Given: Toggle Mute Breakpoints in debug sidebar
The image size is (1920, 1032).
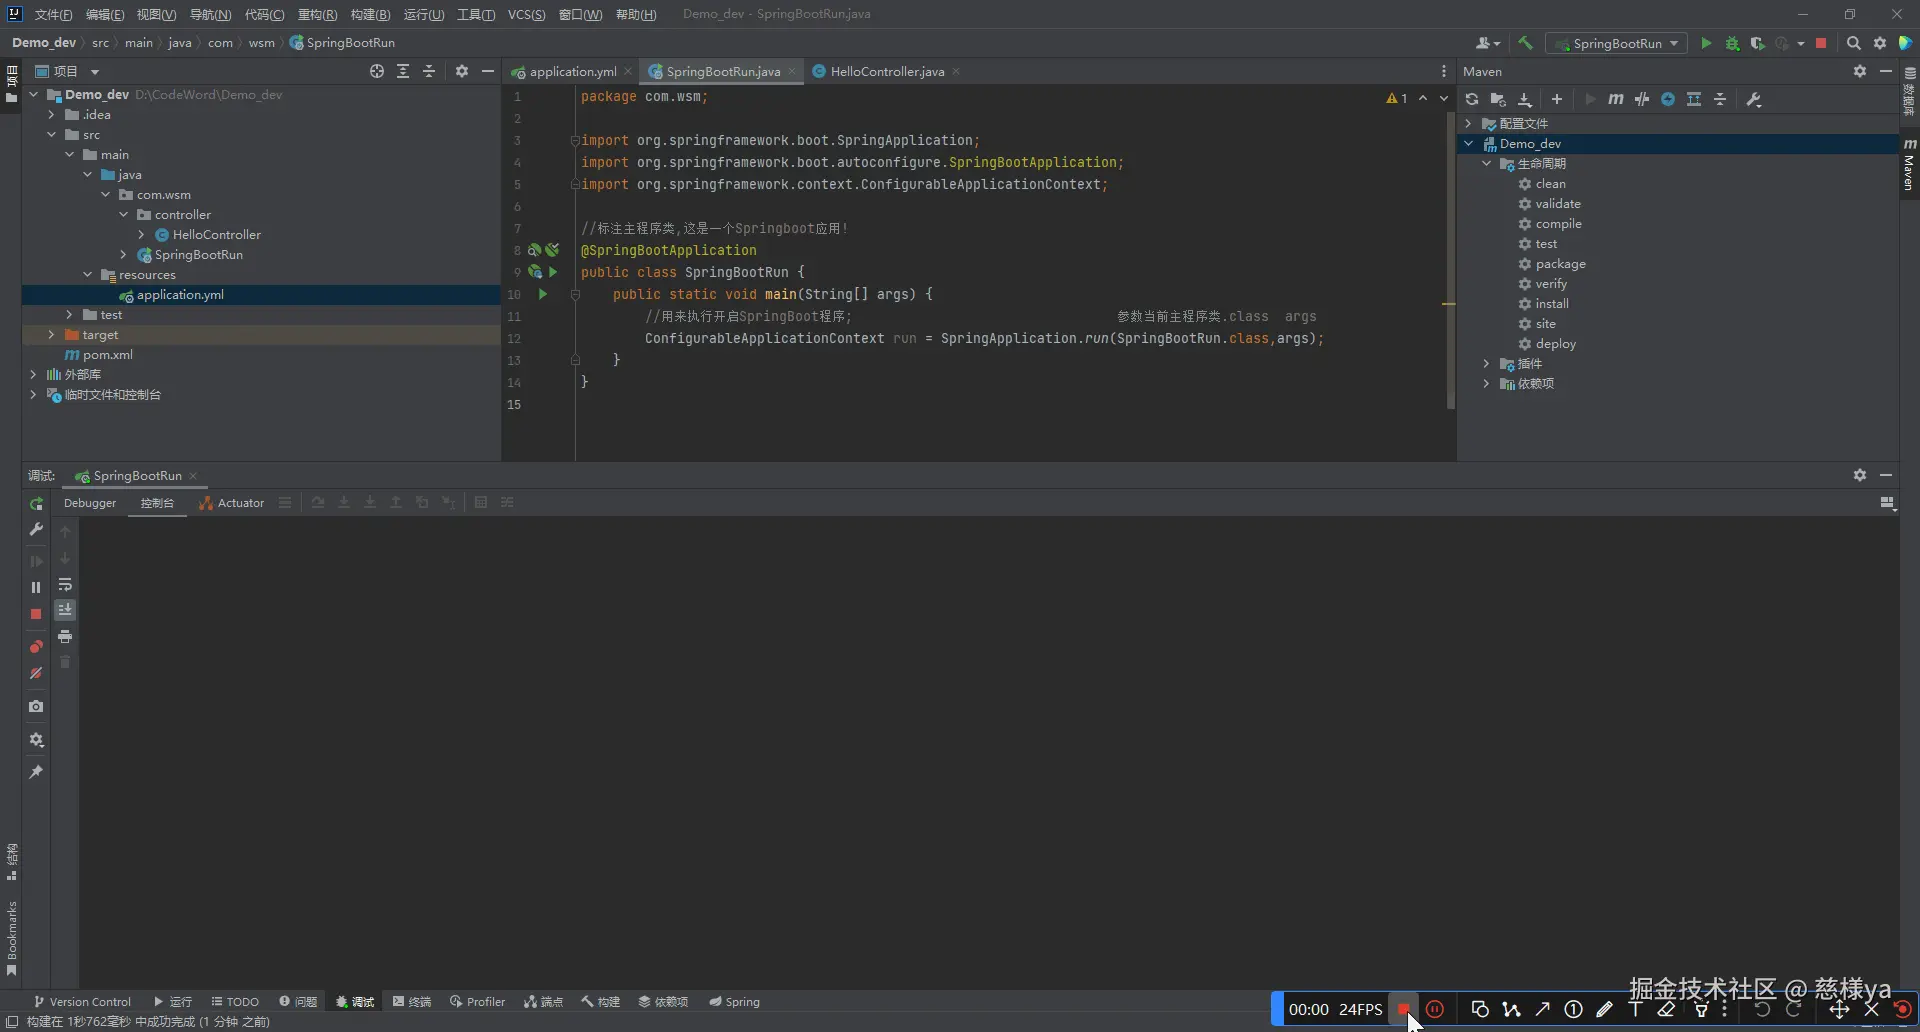Looking at the screenshot, I should [x=36, y=674].
